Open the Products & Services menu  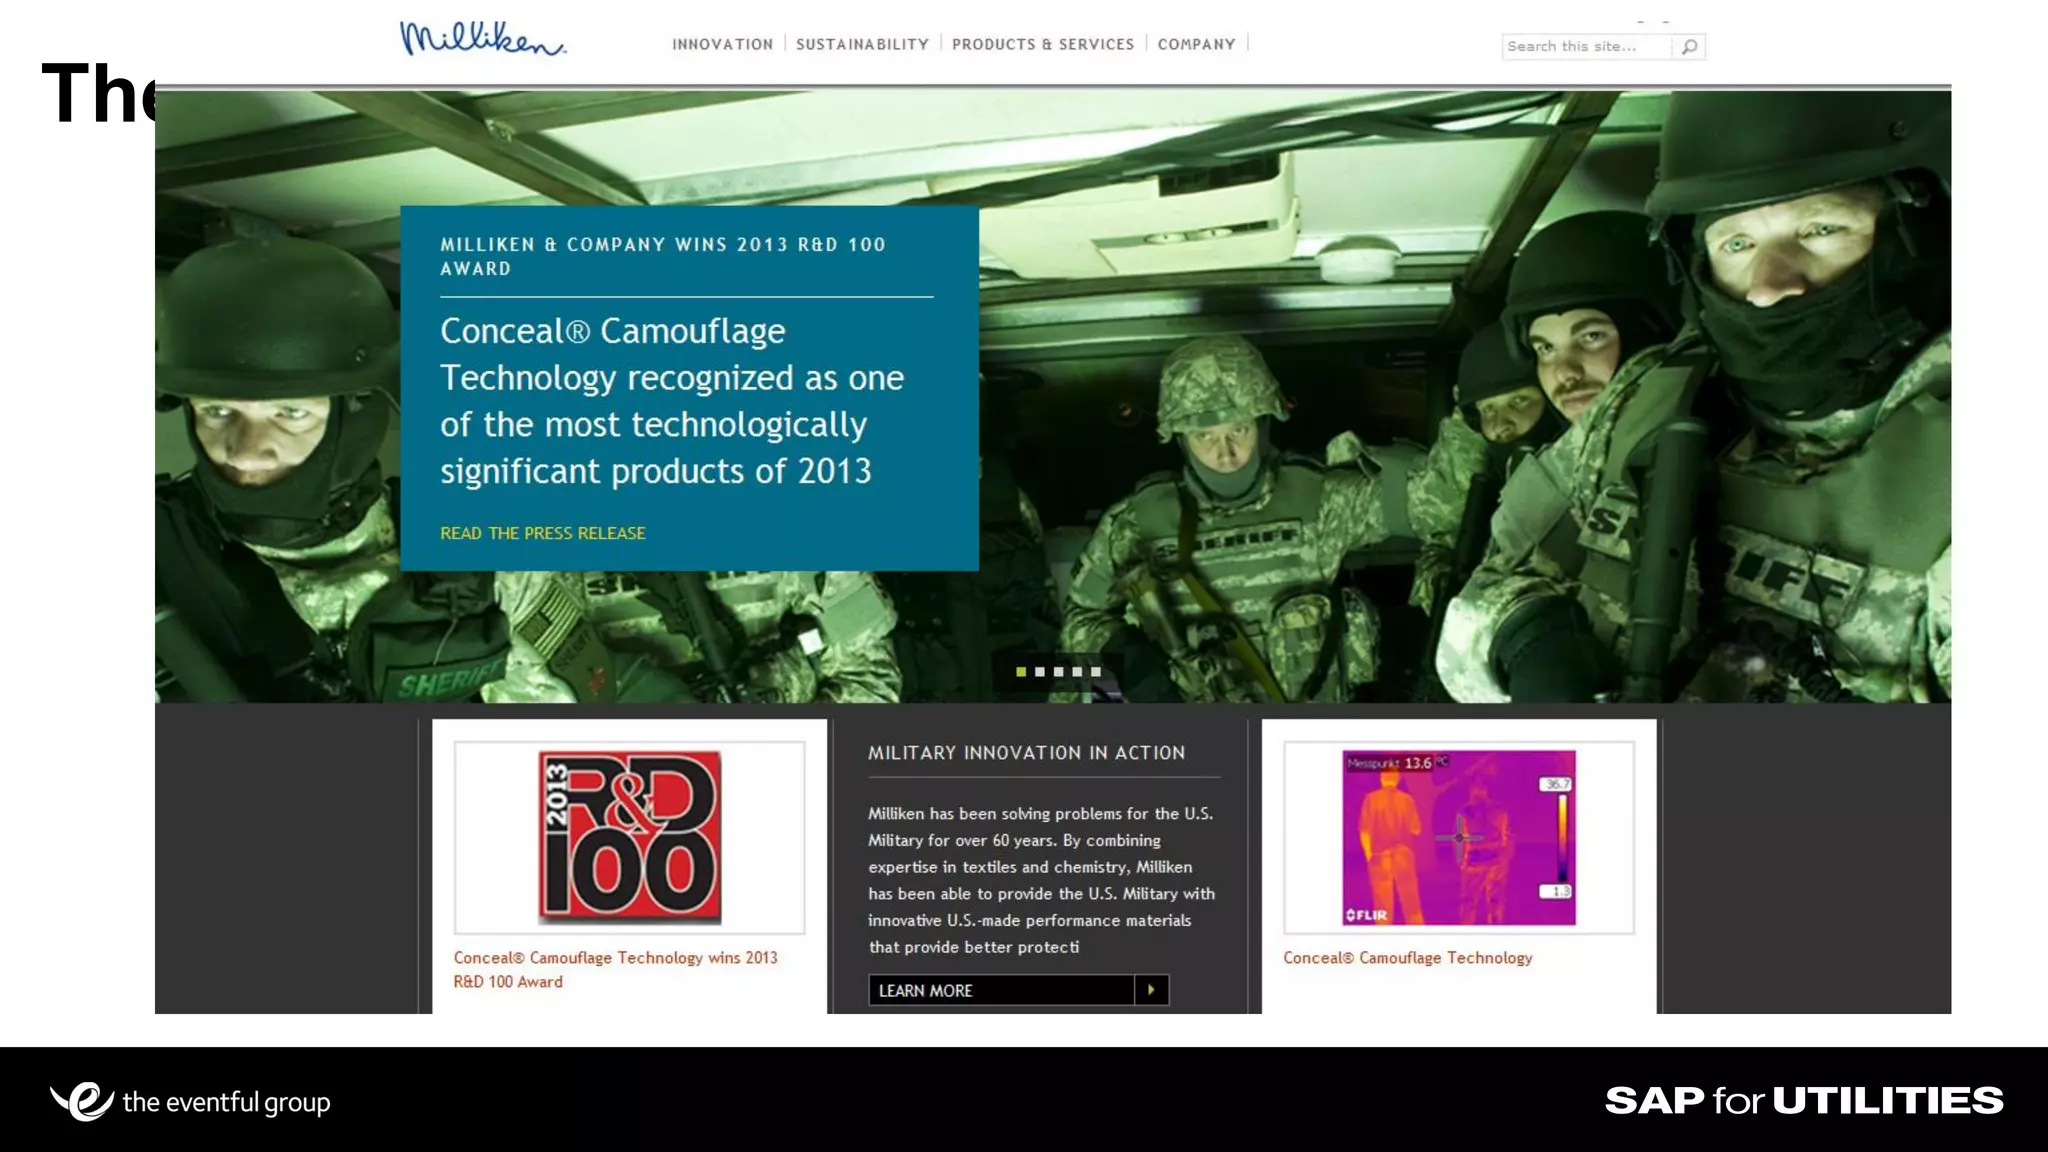(1042, 44)
